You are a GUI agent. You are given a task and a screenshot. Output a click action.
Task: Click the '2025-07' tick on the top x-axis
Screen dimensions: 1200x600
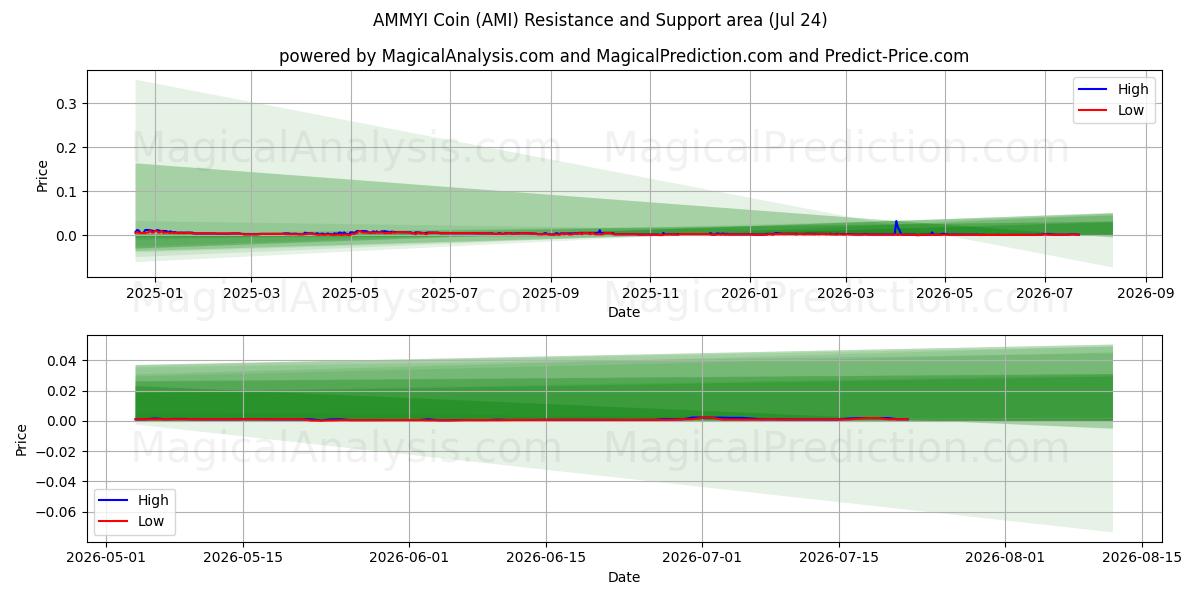pyautogui.click(x=450, y=294)
